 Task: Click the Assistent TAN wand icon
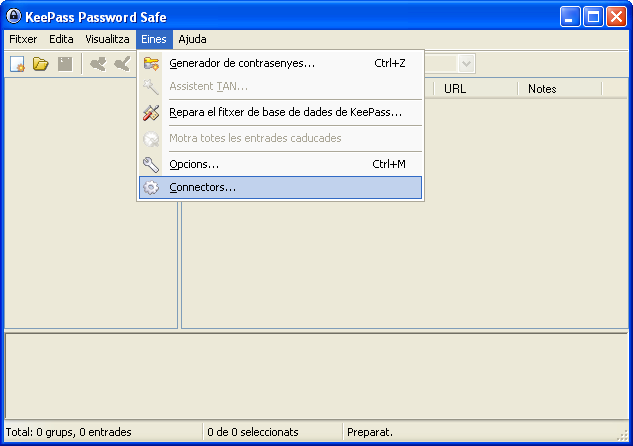(x=151, y=86)
